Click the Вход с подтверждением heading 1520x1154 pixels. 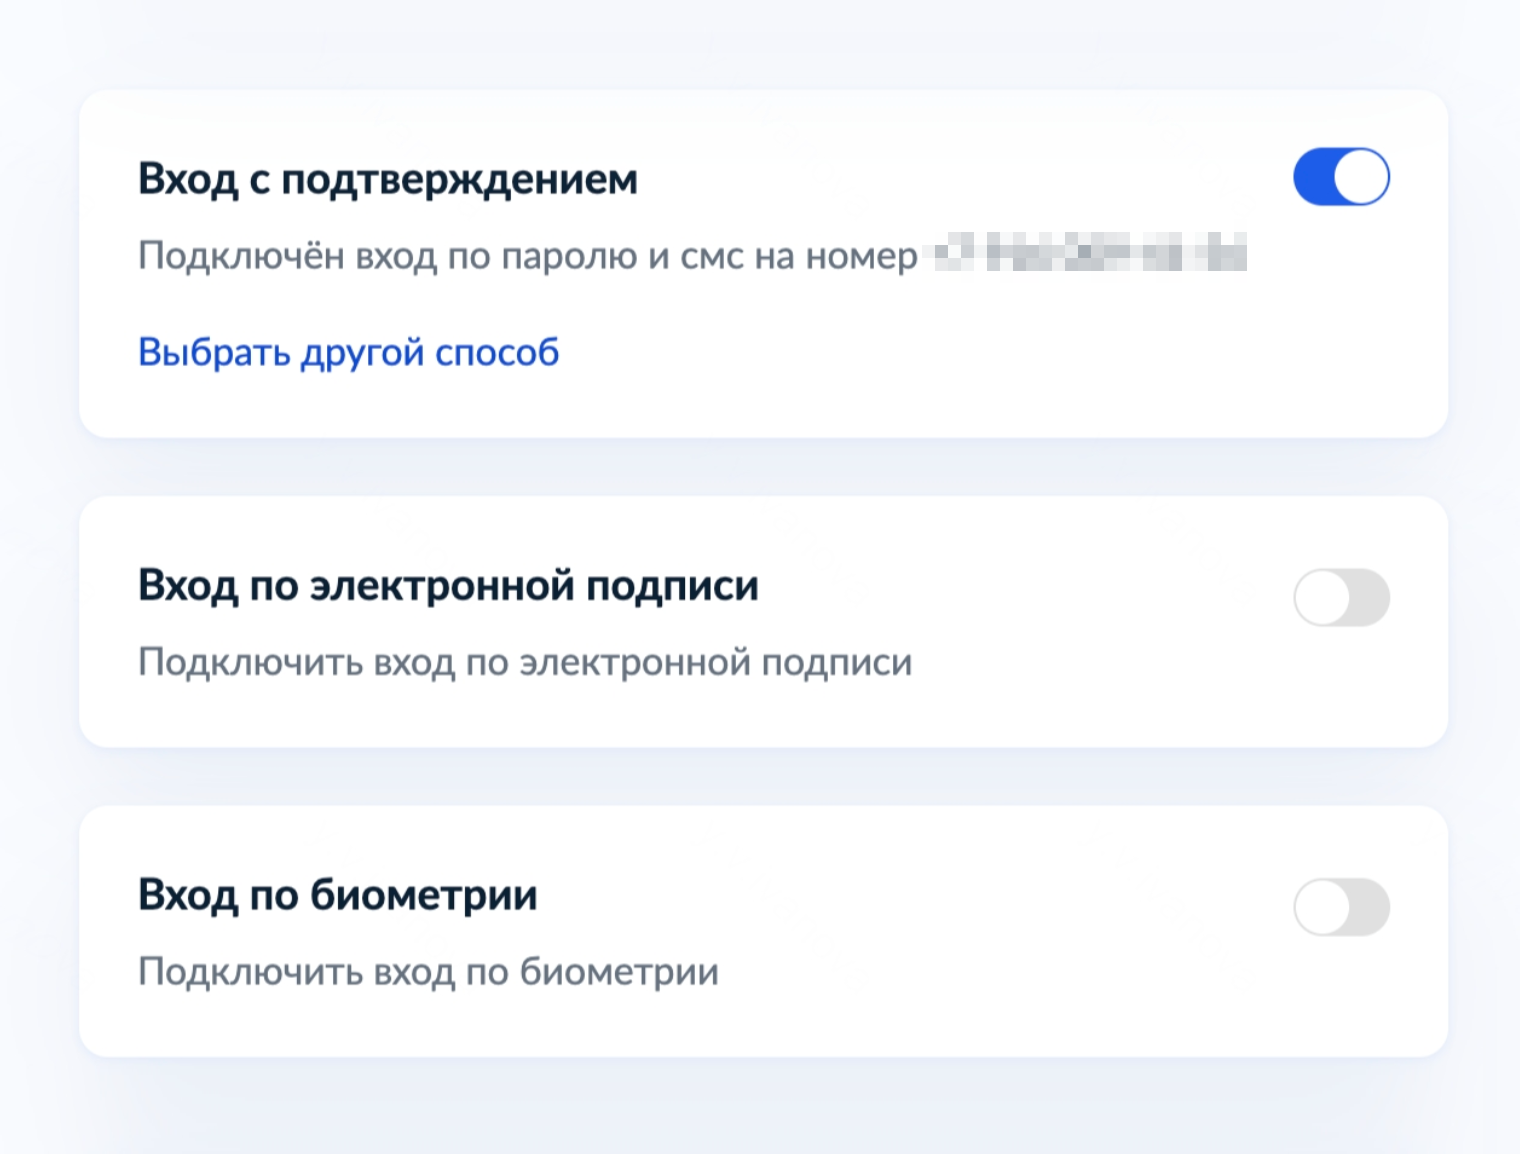coord(387,180)
